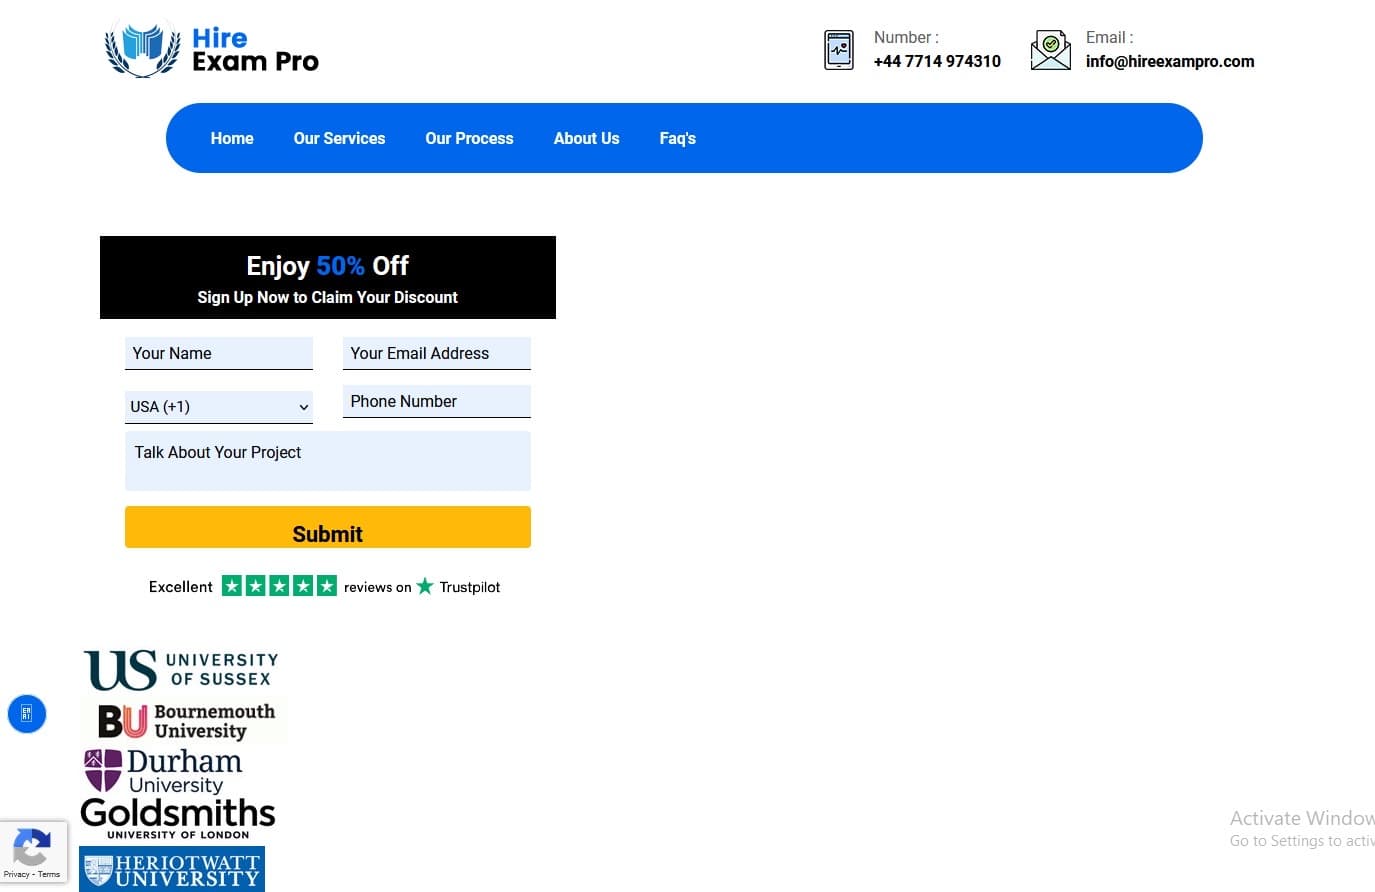Click the reCAPTCHA badge

click(33, 849)
